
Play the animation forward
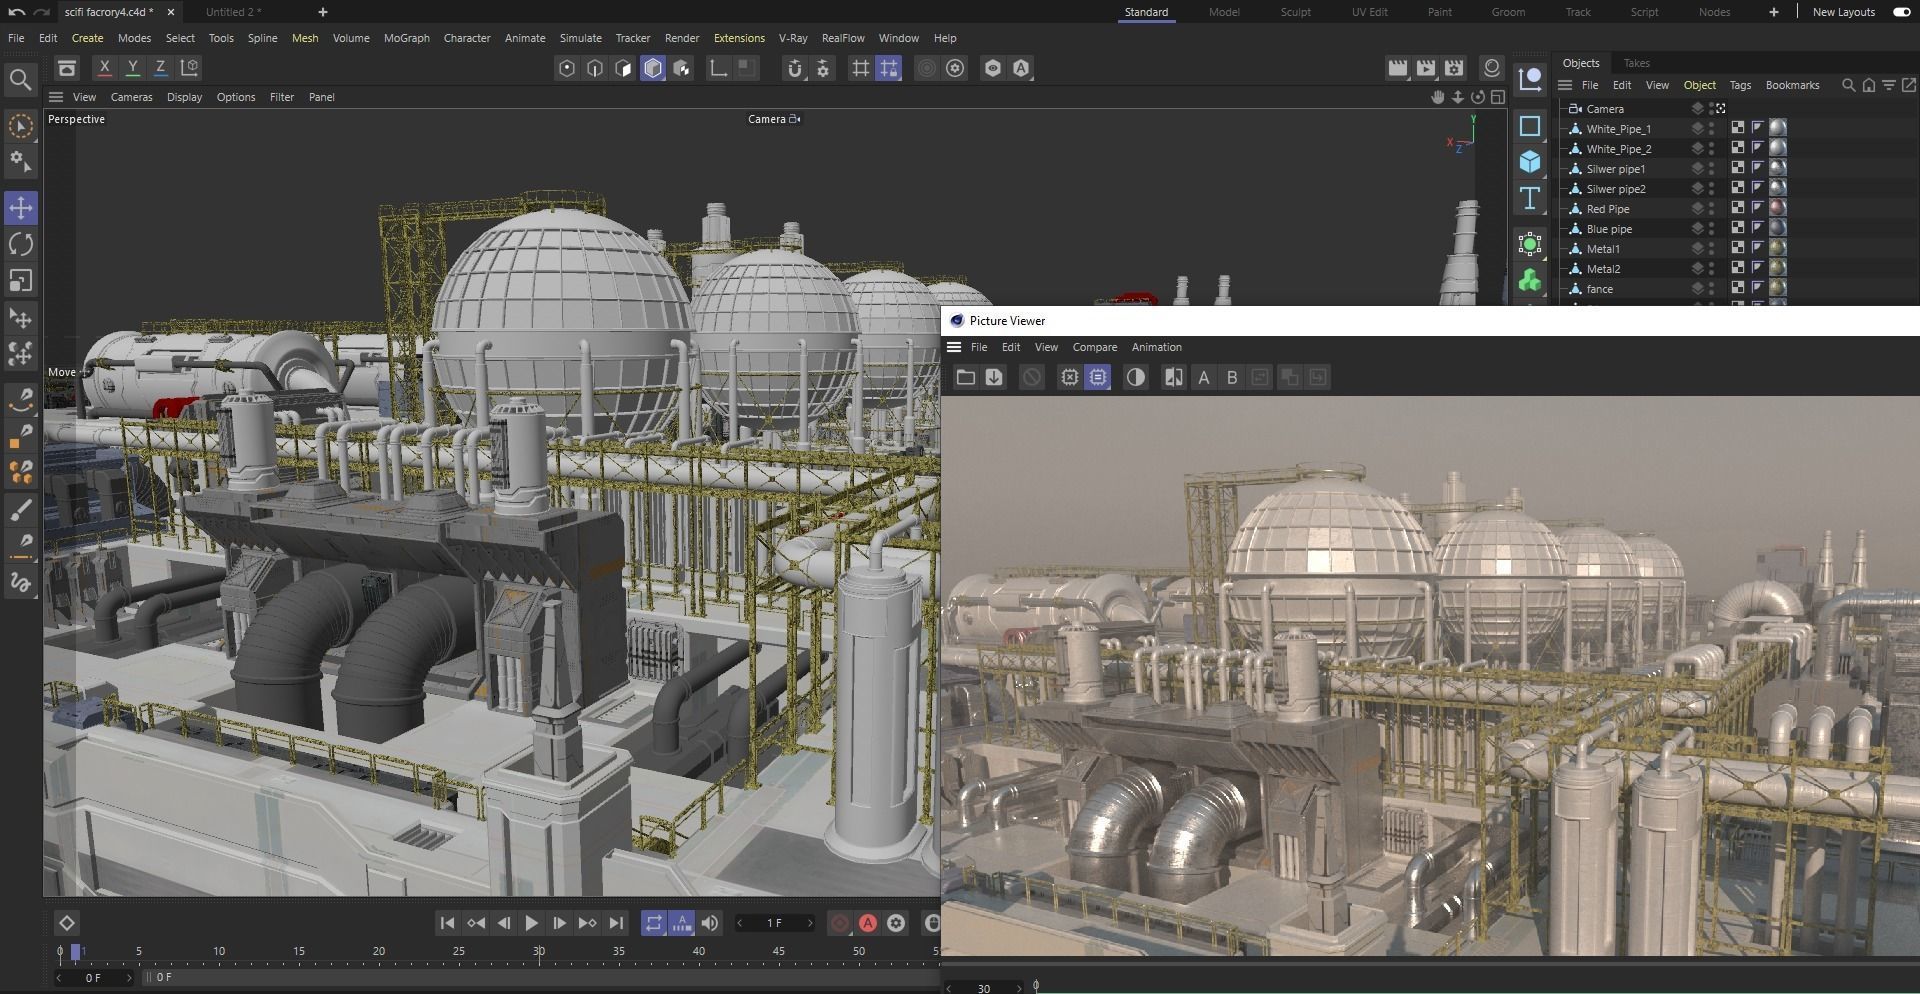[532, 923]
